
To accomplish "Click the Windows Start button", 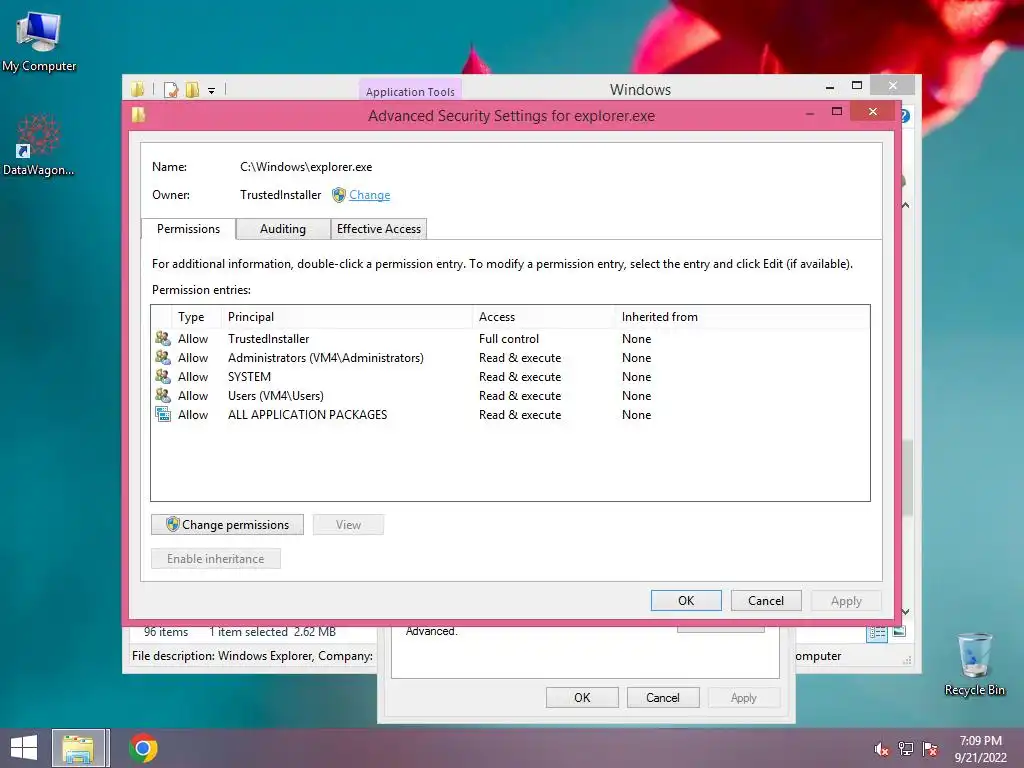I will pyautogui.click(x=24, y=748).
